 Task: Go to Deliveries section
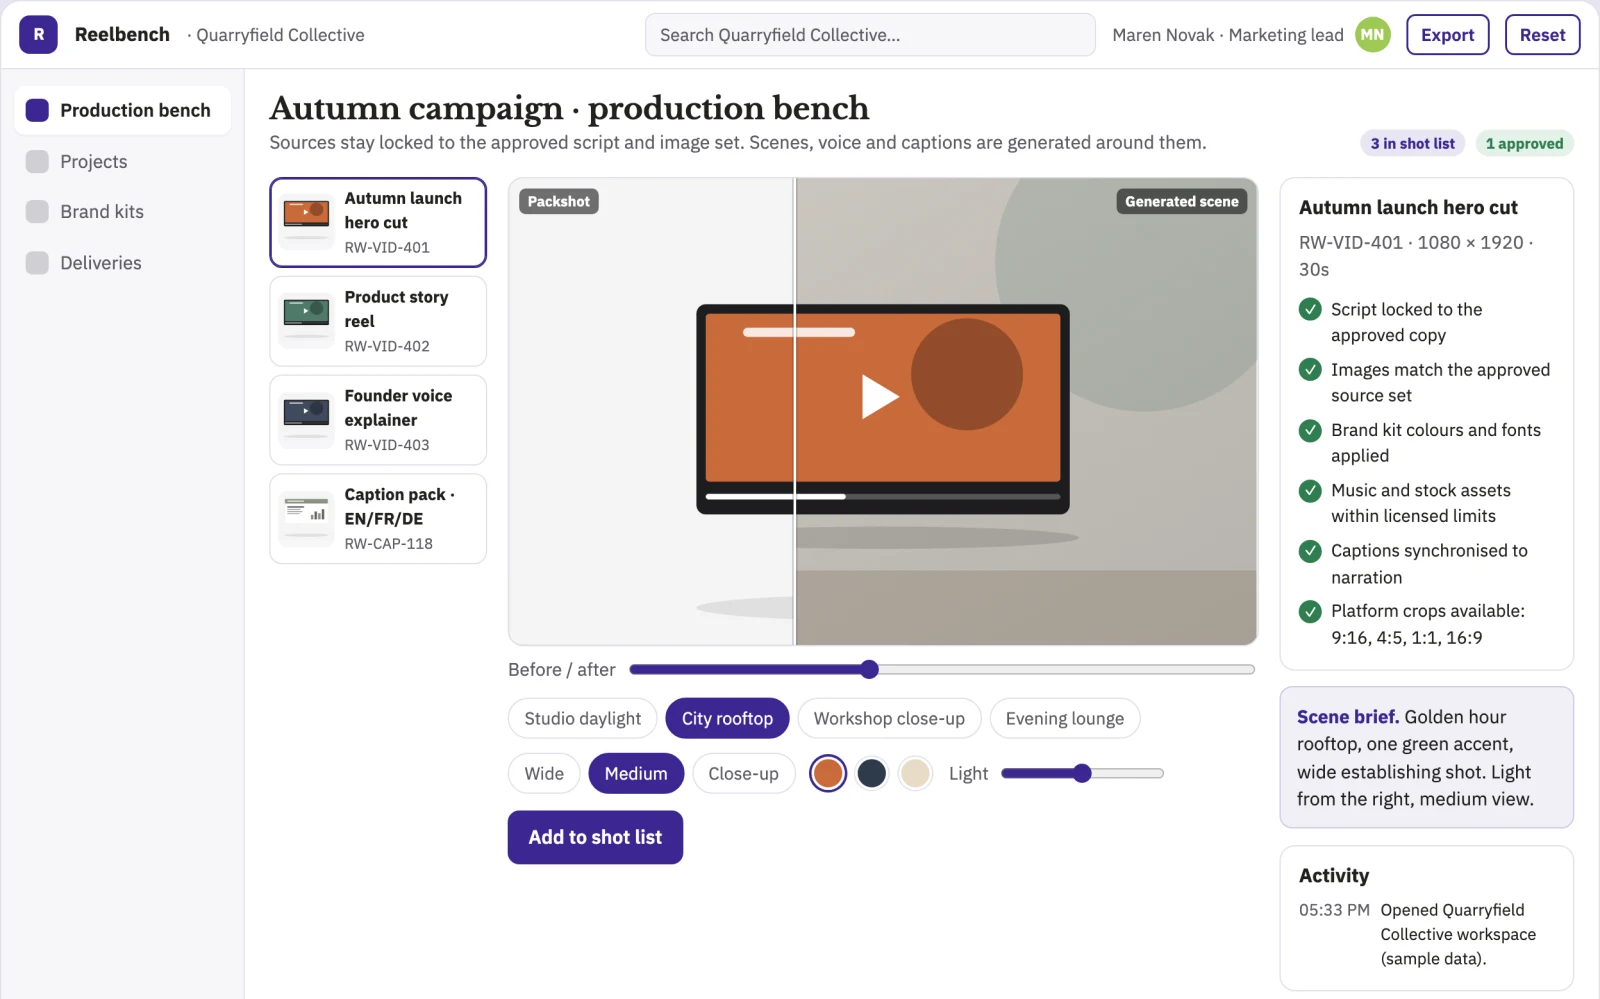[x=122, y=263]
